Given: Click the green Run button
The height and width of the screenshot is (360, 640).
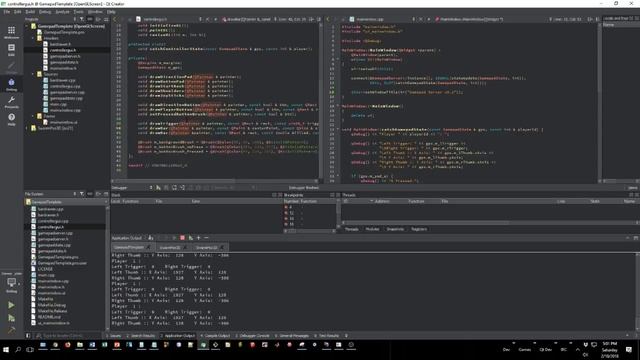Looking at the screenshot, I should point(11,305).
